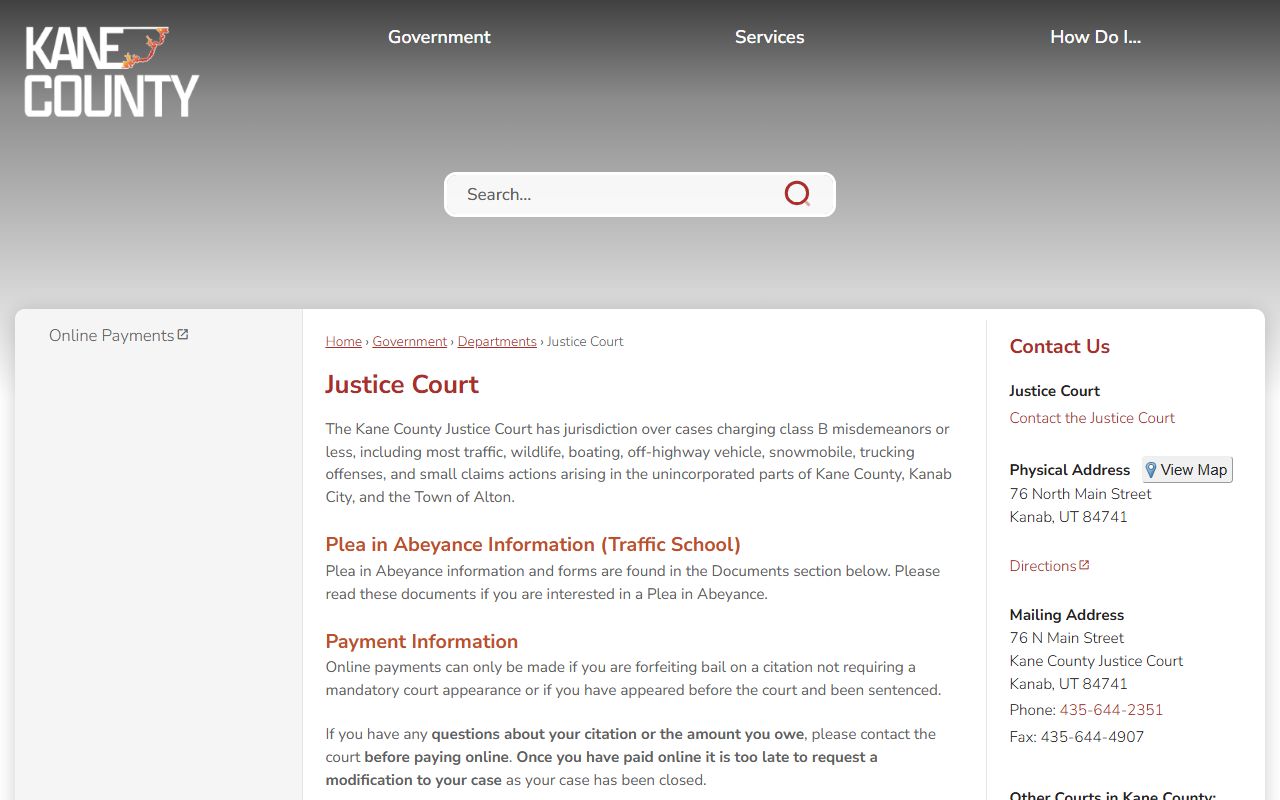Viewport: 1280px width, 800px height.
Task: Click Contact the Justice Court link
Action: coord(1092,418)
